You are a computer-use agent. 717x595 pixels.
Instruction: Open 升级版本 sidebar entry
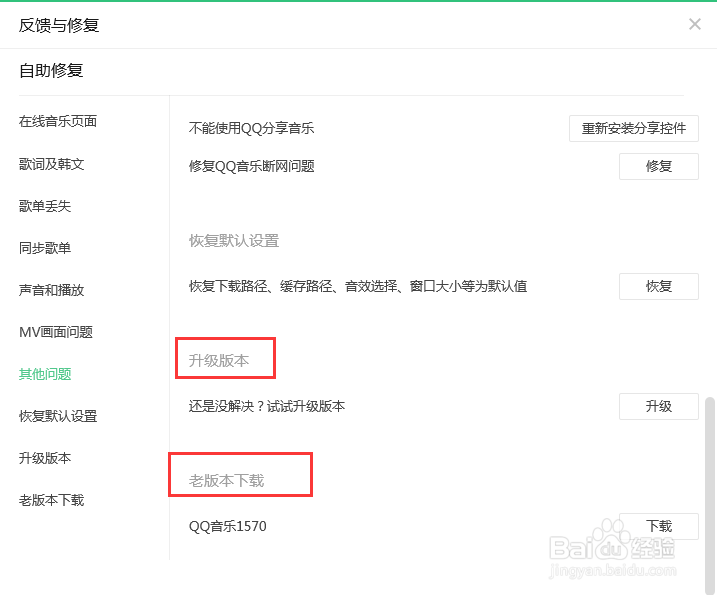[45, 458]
